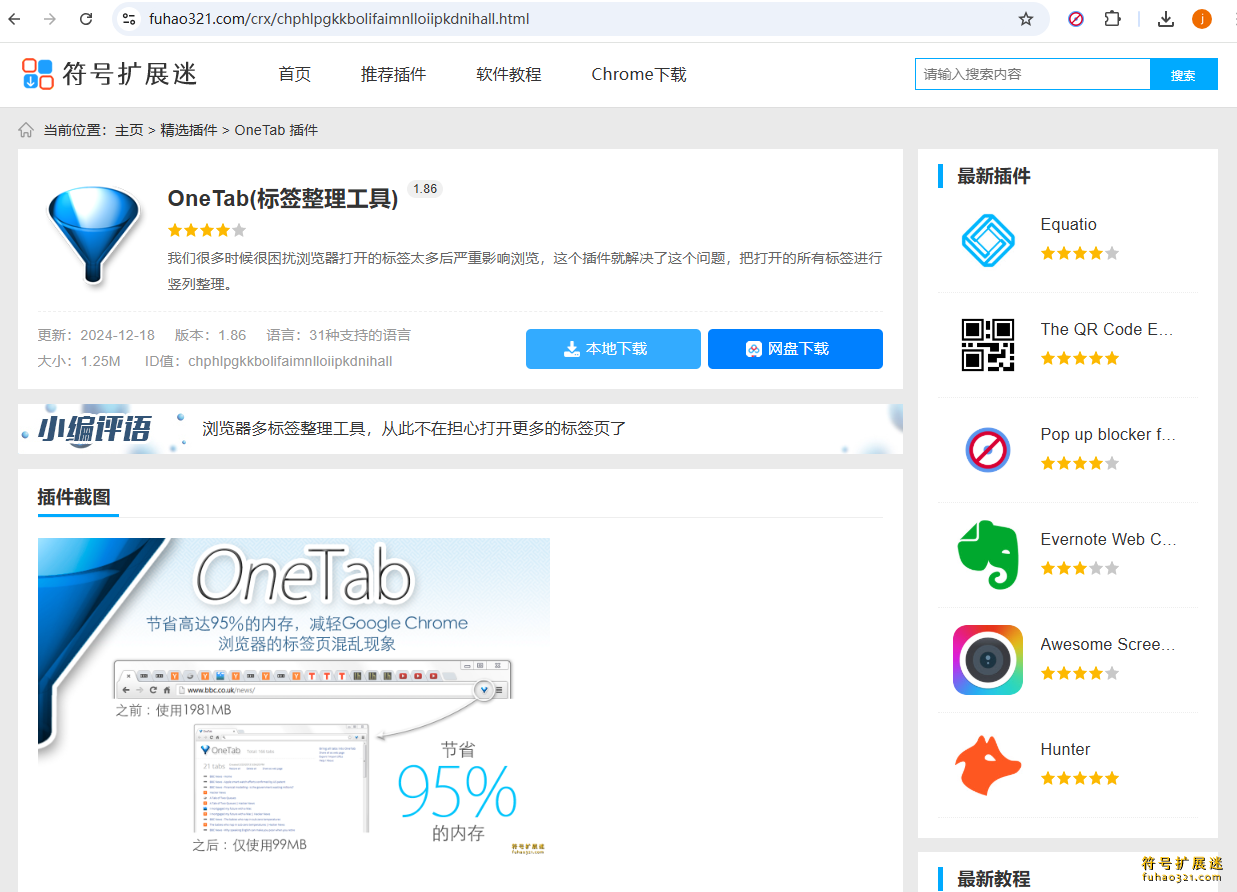Click the Equatio star rating
1237x892 pixels.
[1079, 253]
